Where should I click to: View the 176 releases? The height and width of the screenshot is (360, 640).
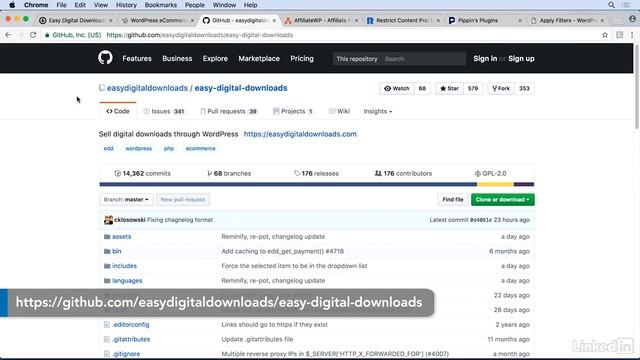(x=316, y=173)
